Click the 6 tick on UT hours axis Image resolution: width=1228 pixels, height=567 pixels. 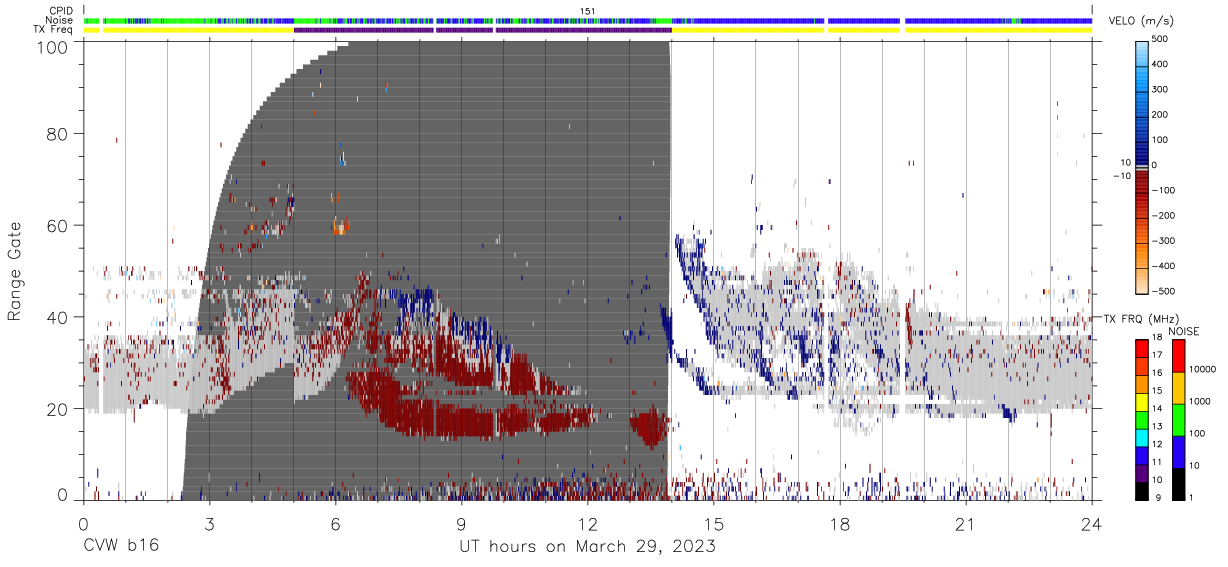pos(335,524)
